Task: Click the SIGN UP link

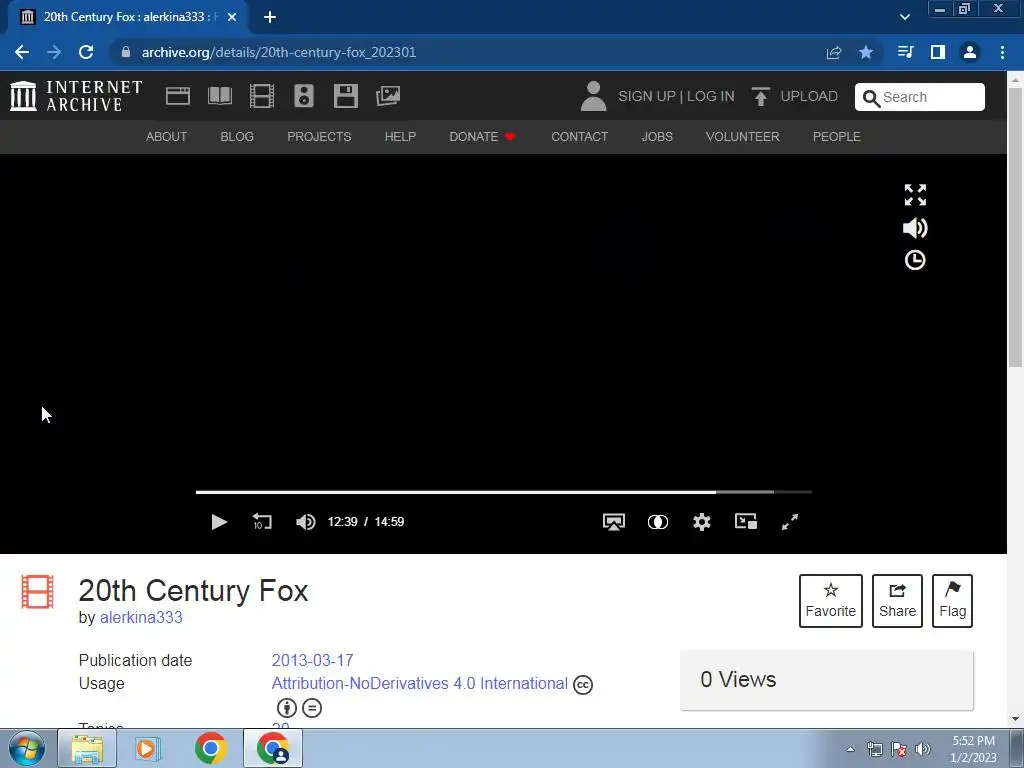Action: (647, 96)
